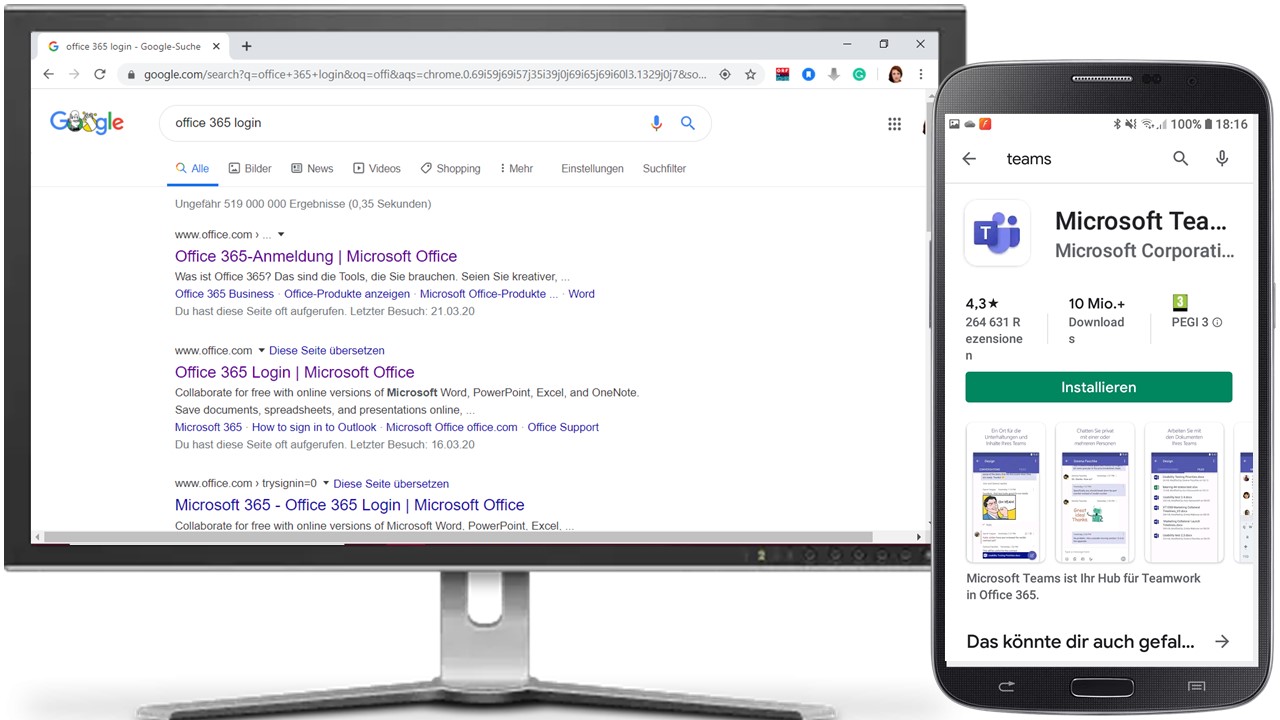Image resolution: width=1280 pixels, height=720 pixels.
Task: Bookmark this page with star icon
Action: [750, 74]
